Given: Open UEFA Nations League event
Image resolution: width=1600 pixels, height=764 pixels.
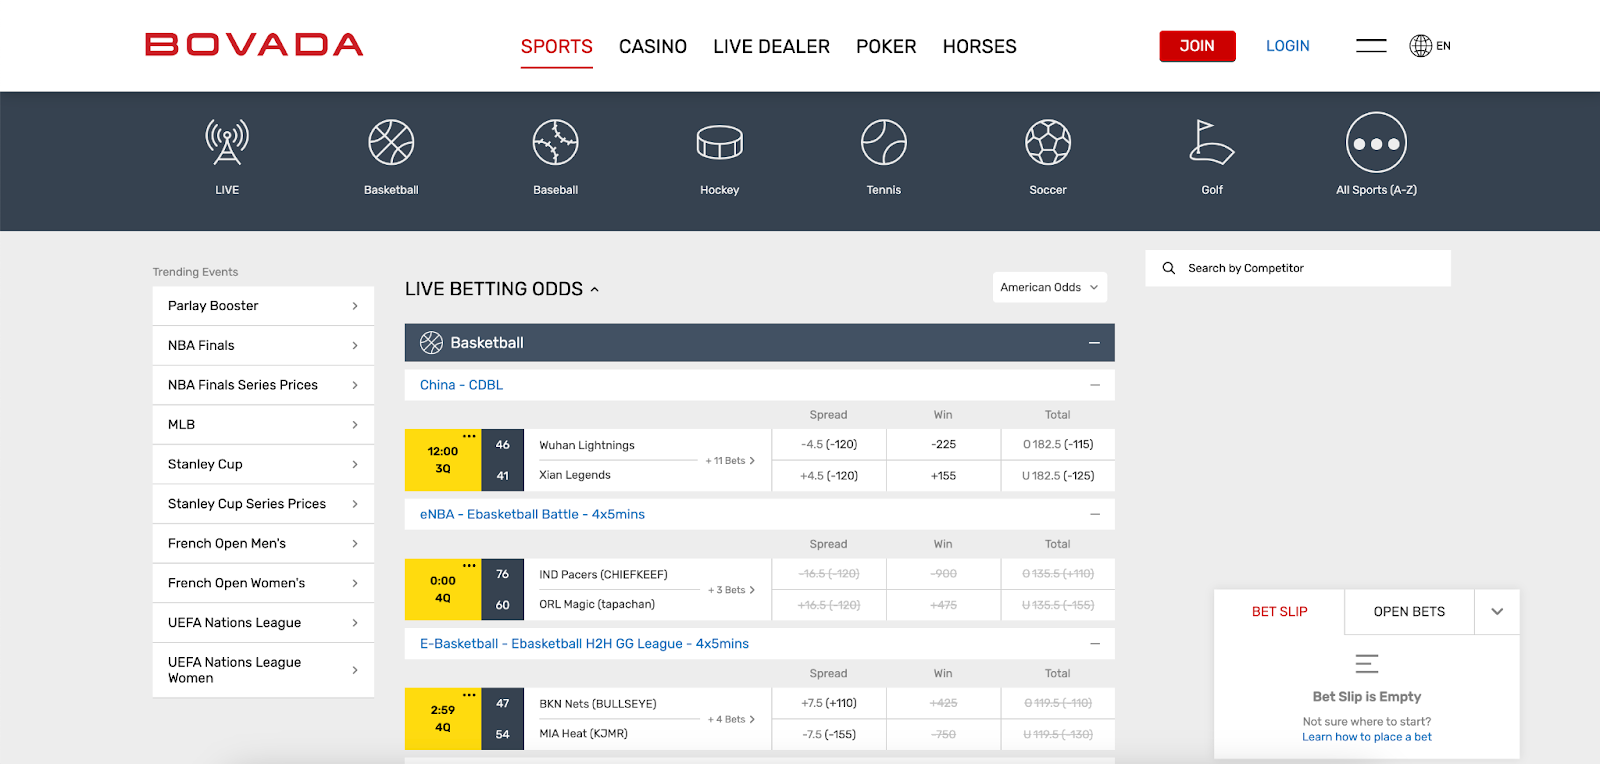Looking at the screenshot, I should tap(263, 622).
